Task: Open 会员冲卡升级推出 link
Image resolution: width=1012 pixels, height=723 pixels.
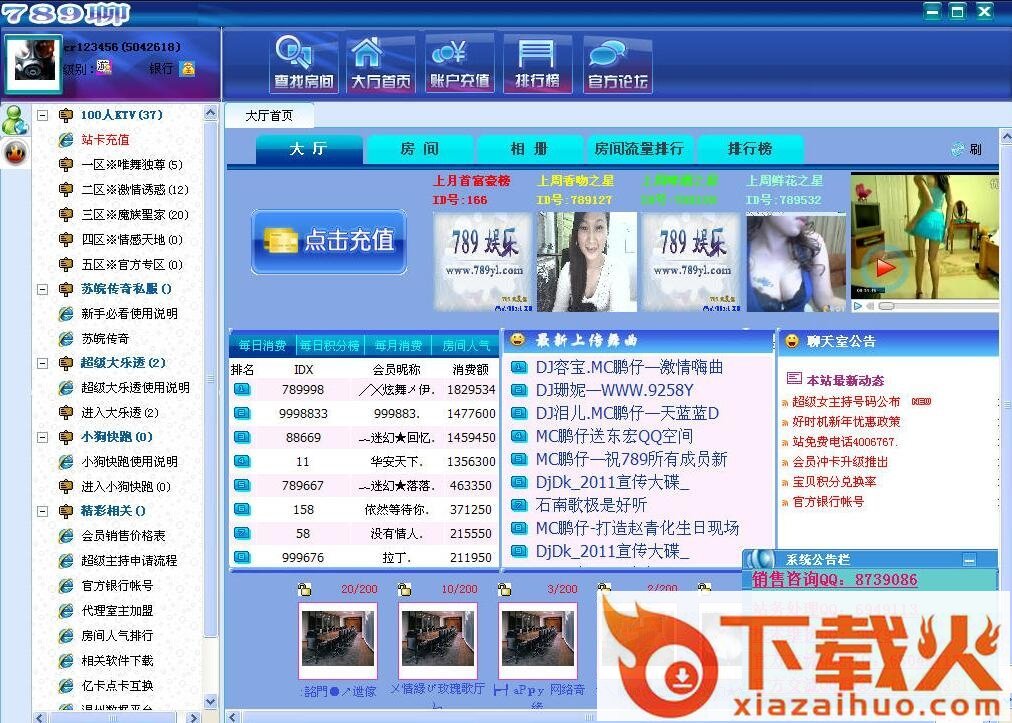Action: click(840, 462)
